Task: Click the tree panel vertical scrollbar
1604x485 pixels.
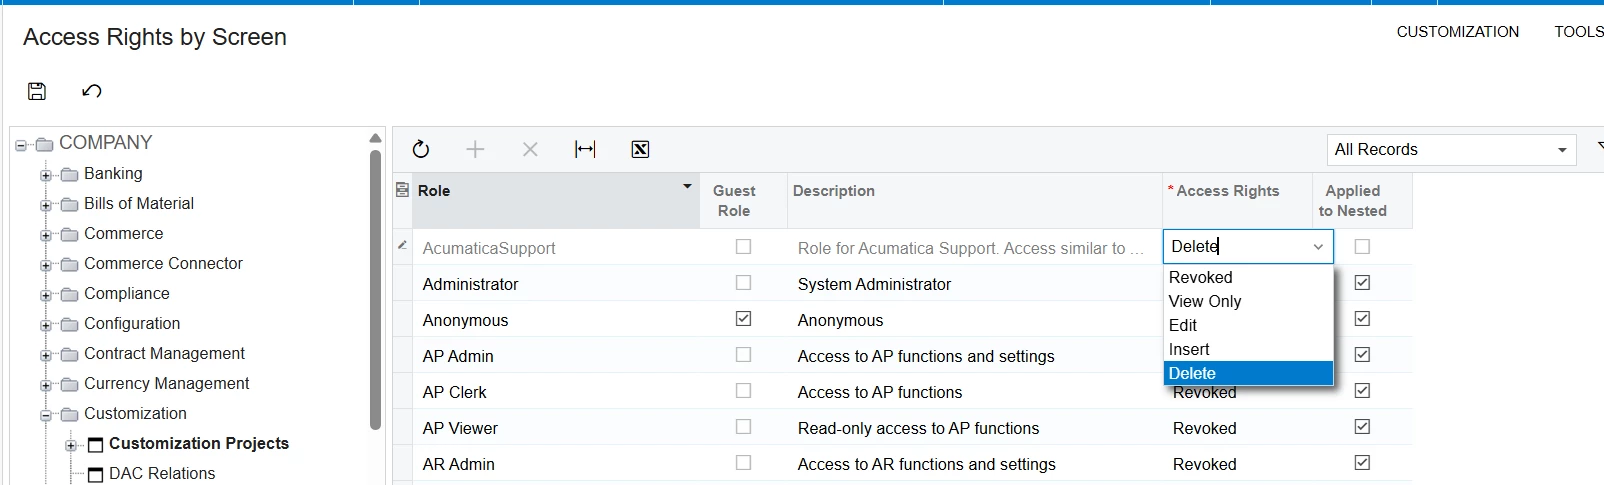Action: click(375, 290)
